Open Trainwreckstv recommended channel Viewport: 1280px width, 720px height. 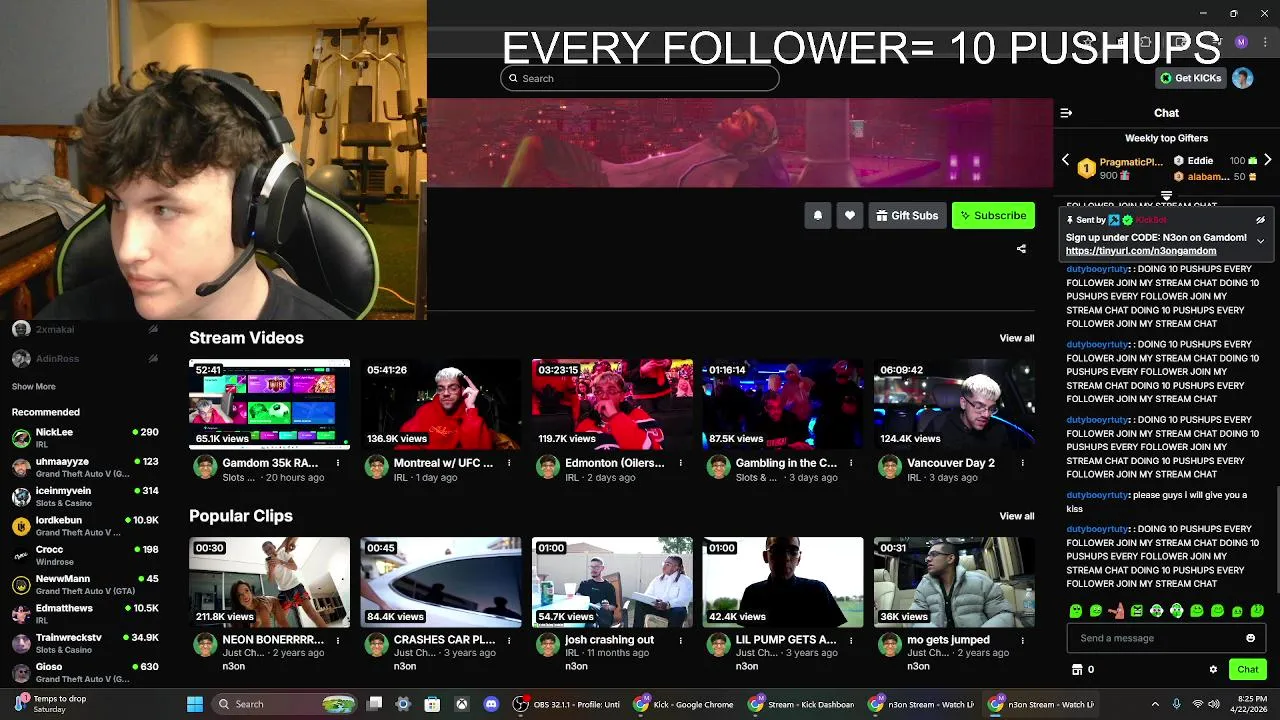point(85,643)
